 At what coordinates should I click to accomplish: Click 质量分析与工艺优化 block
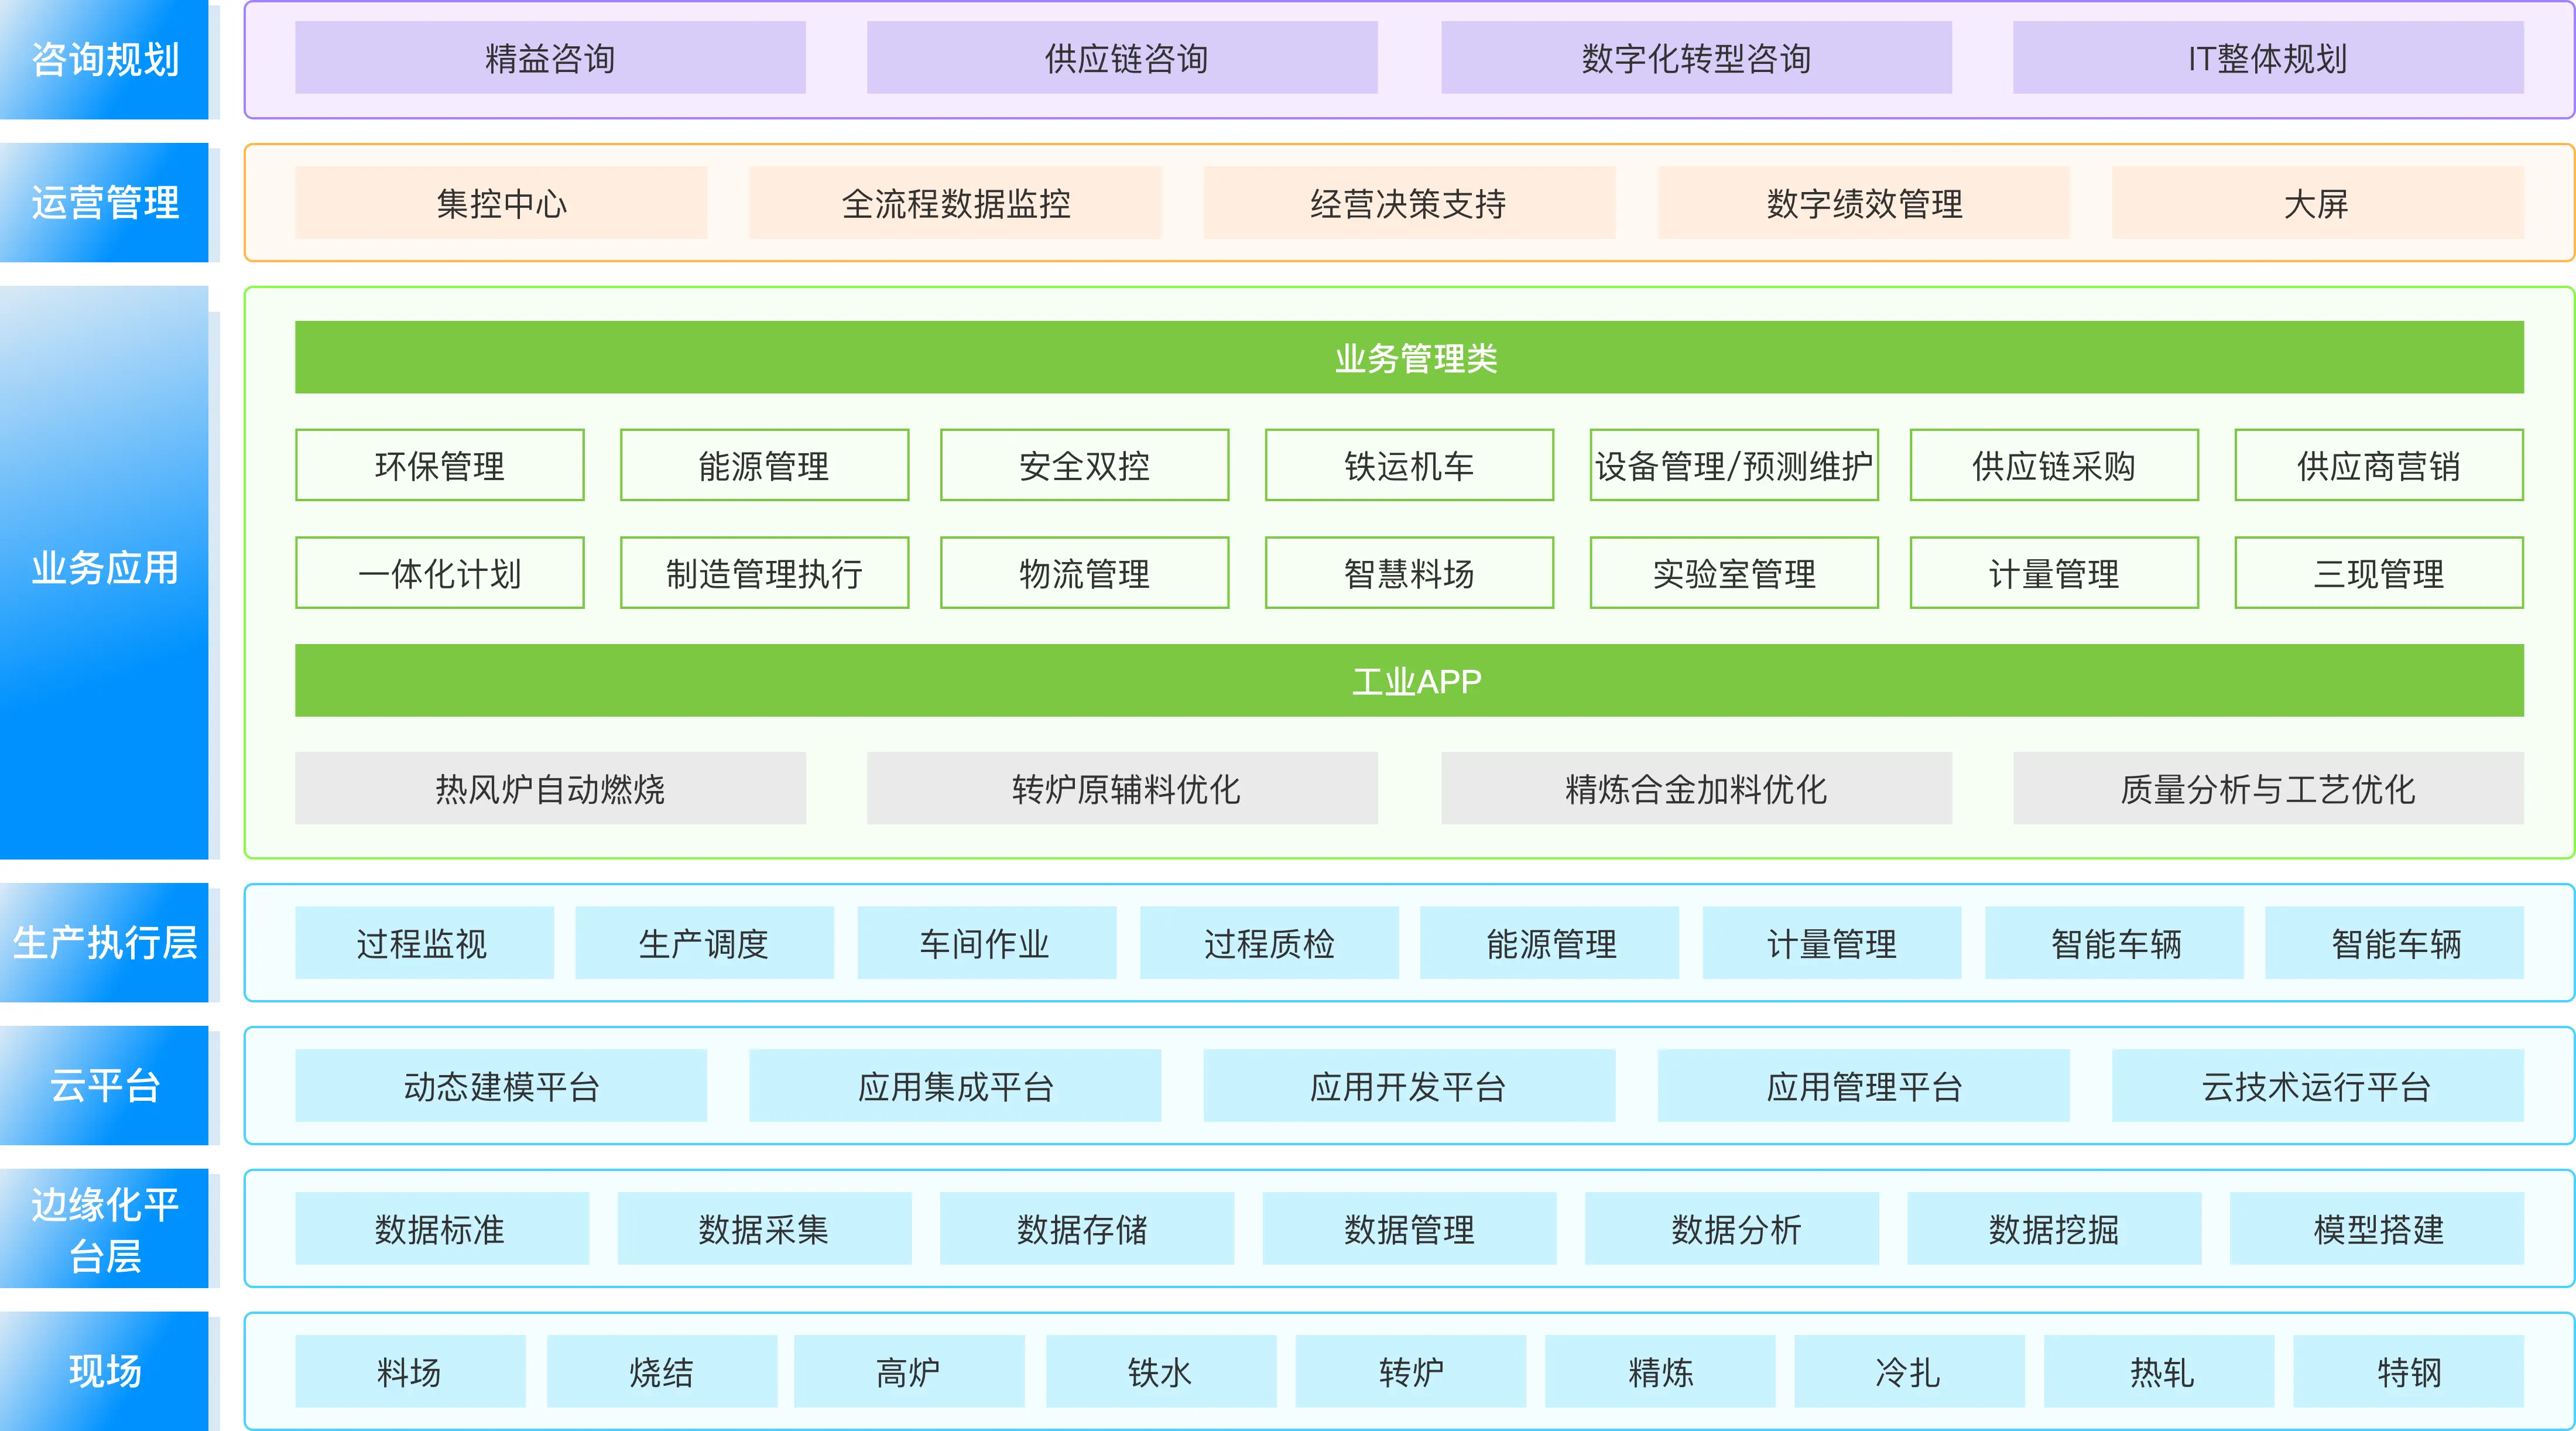pyautogui.click(x=2267, y=789)
